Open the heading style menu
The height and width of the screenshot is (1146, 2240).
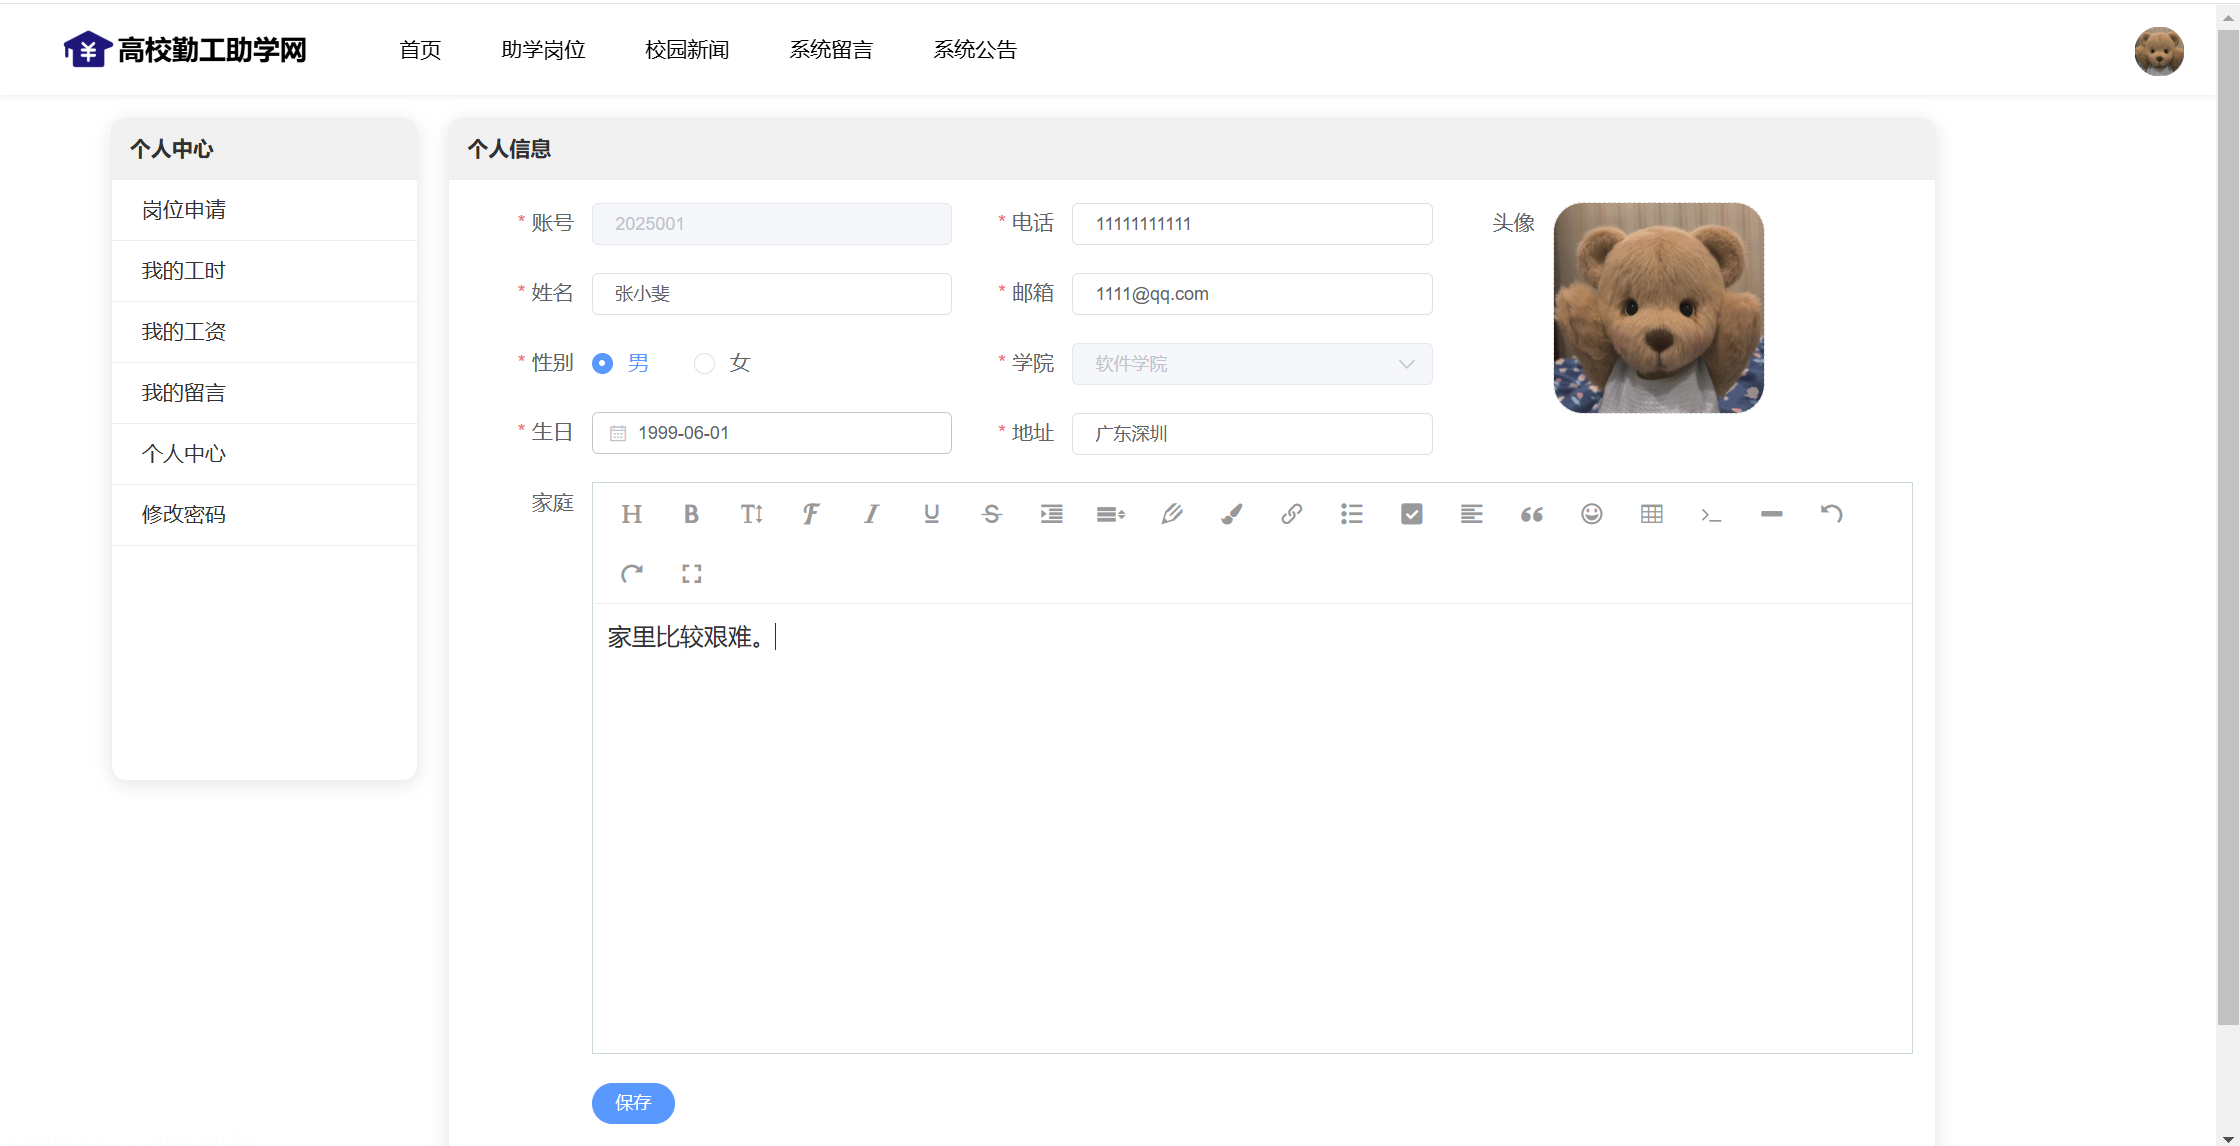pyautogui.click(x=631, y=514)
